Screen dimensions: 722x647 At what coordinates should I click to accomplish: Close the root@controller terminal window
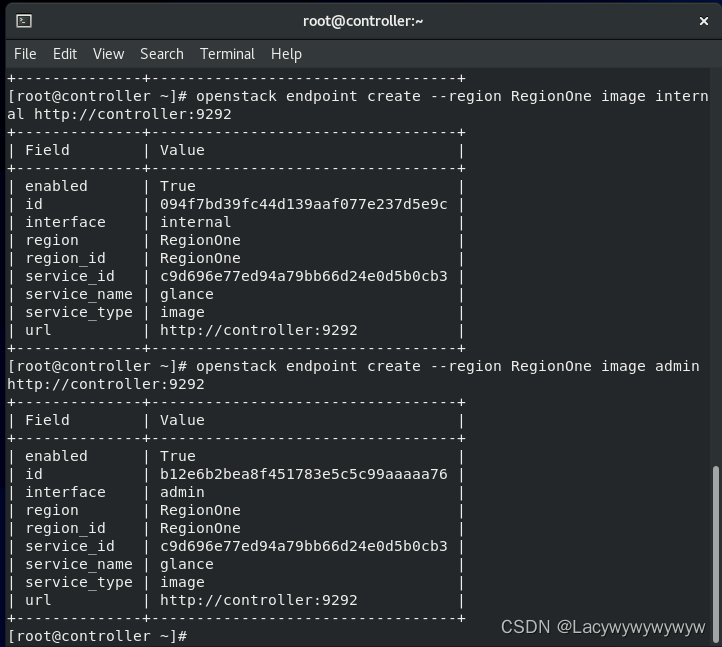(x=704, y=21)
